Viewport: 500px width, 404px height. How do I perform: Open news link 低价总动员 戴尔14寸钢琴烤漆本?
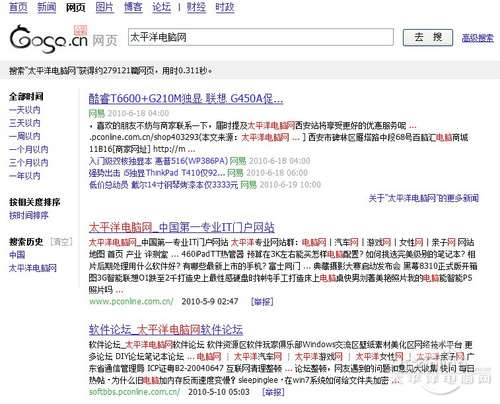[x=163, y=185]
